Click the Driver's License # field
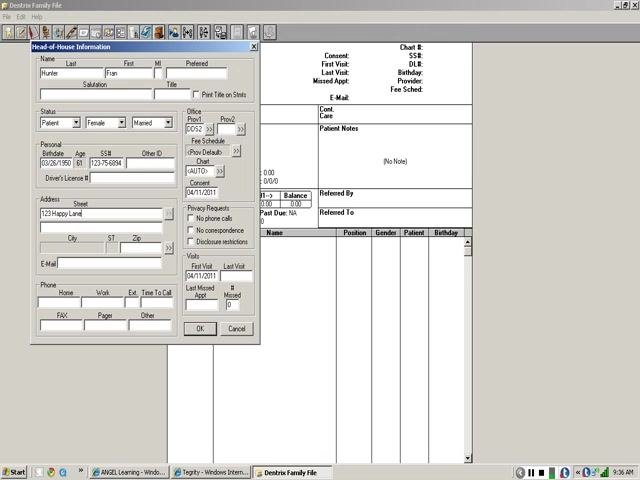Image resolution: width=640 pixels, height=480 pixels. (133, 178)
